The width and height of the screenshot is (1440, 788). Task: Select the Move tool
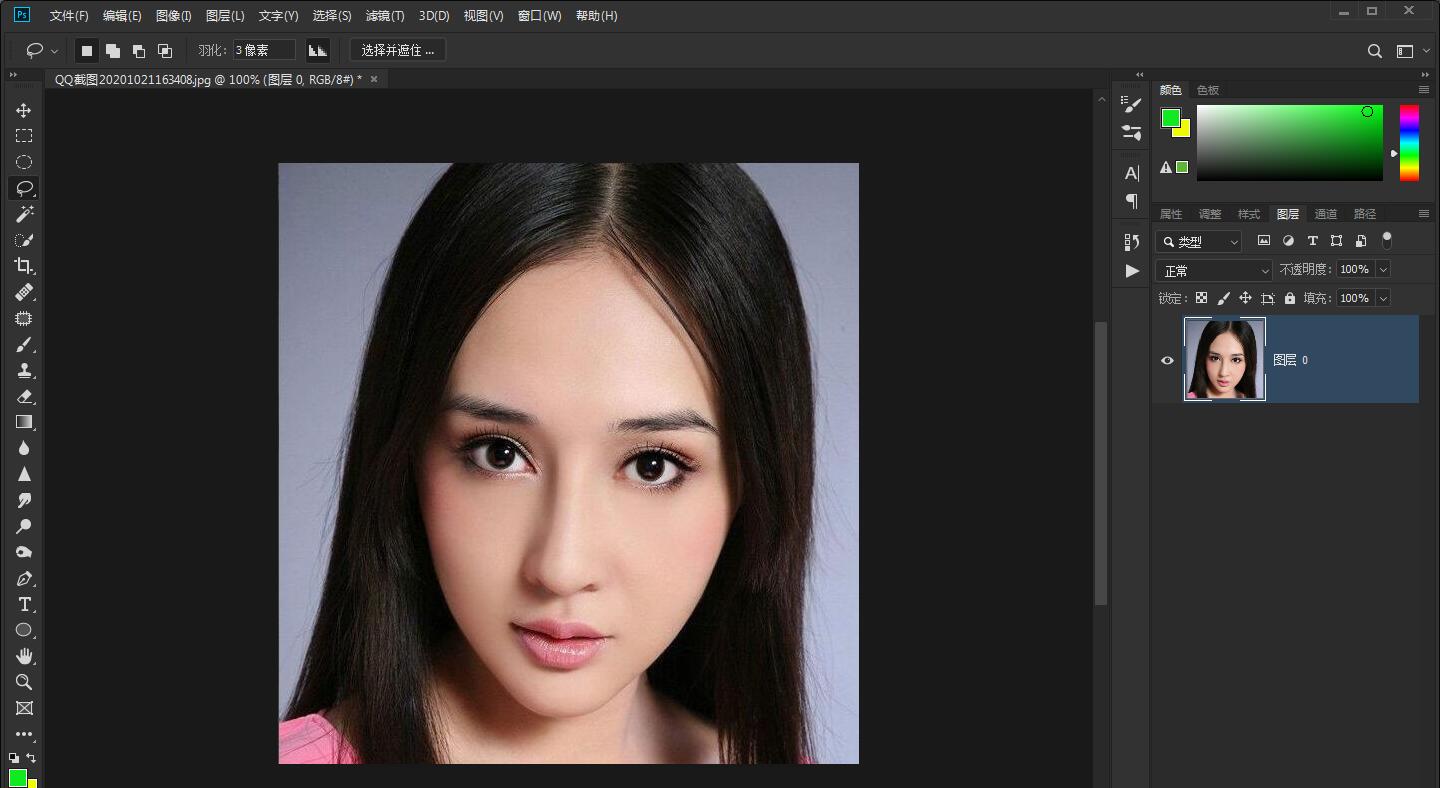point(24,110)
